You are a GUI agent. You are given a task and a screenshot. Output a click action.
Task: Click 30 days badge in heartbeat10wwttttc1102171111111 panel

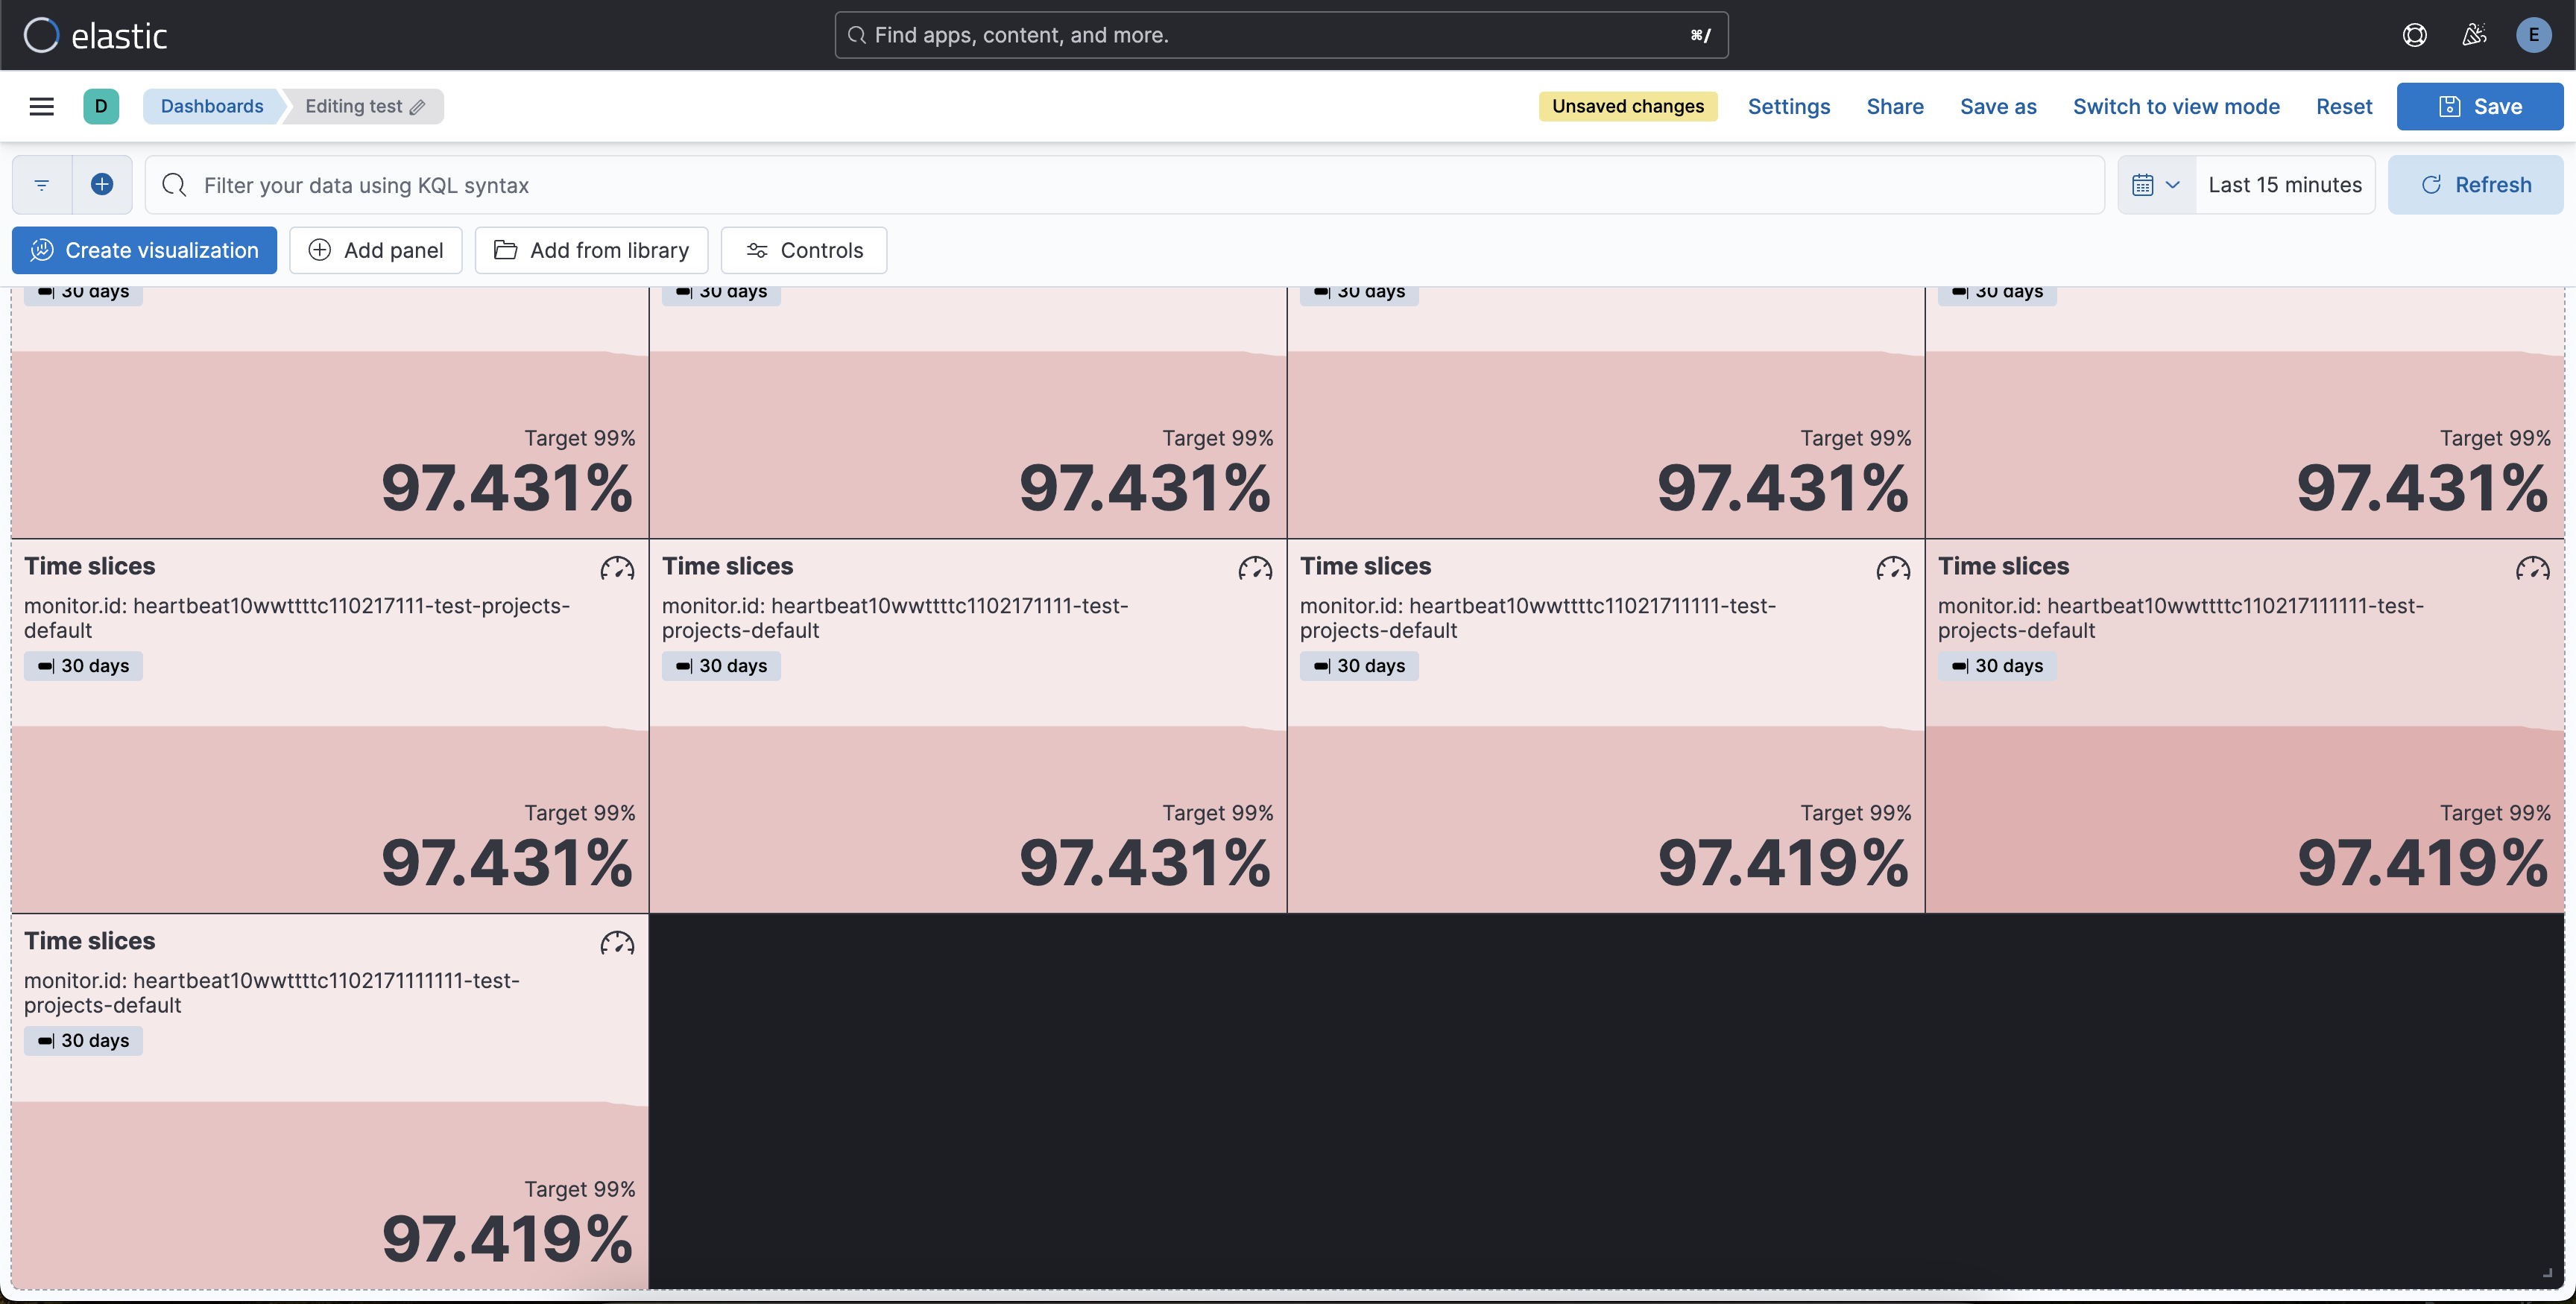(83, 1041)
